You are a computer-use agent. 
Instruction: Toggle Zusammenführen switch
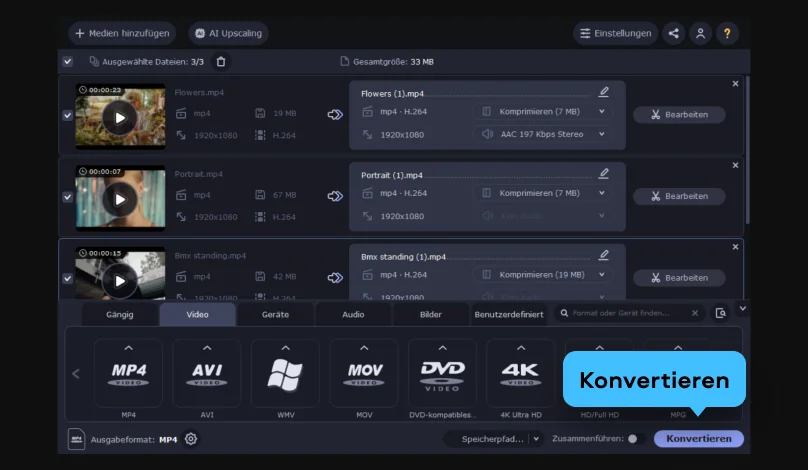[635, 439]
